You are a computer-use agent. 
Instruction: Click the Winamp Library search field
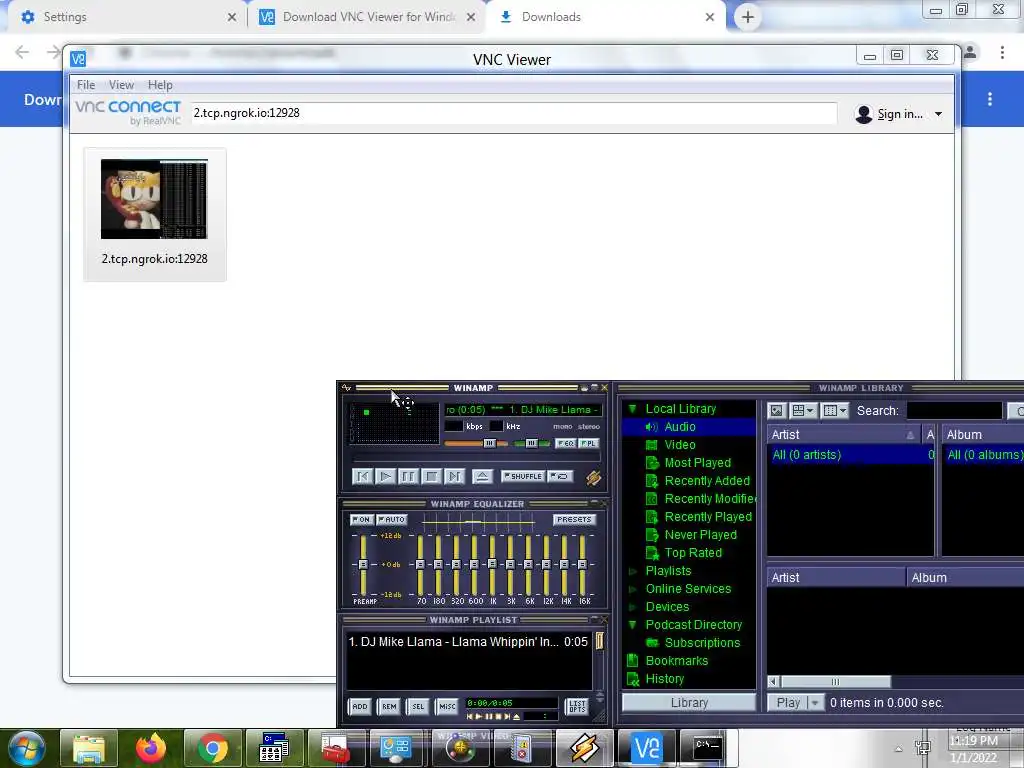954,411
